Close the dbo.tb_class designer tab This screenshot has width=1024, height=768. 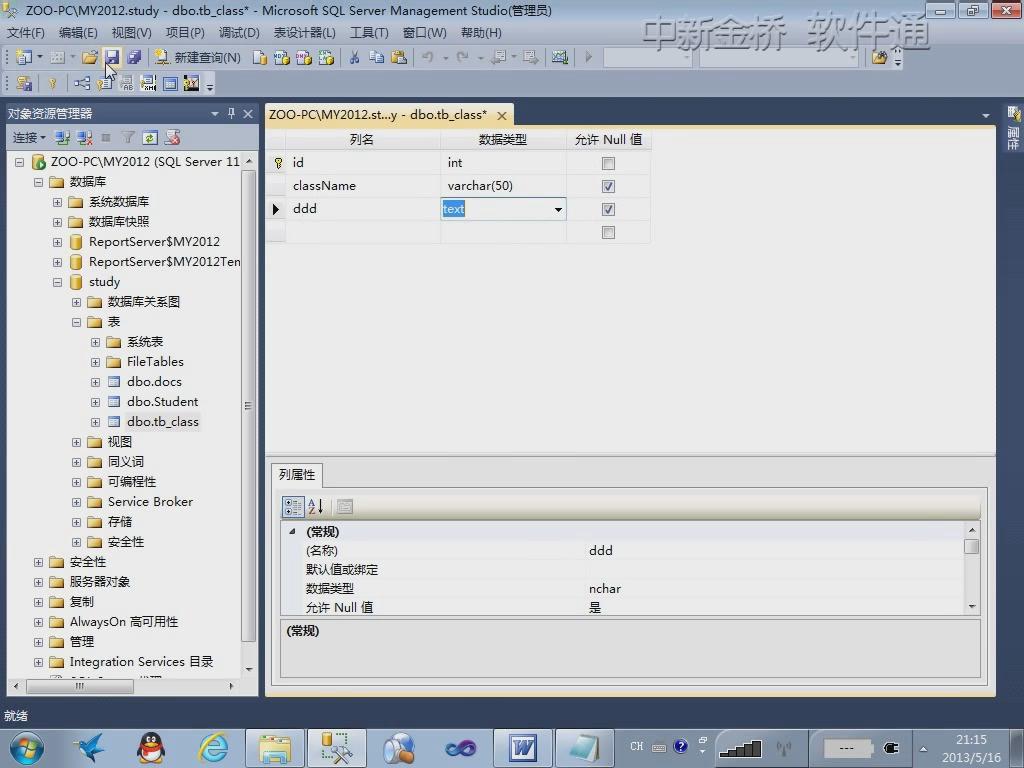click(502, 116)
